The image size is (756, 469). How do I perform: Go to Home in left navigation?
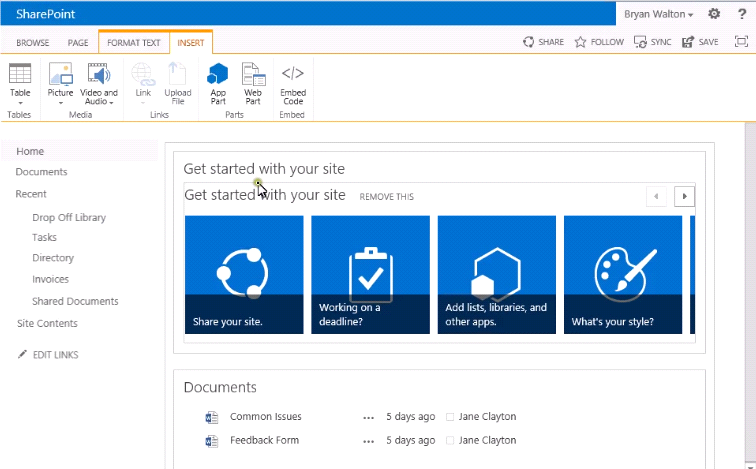click(30, 151)
